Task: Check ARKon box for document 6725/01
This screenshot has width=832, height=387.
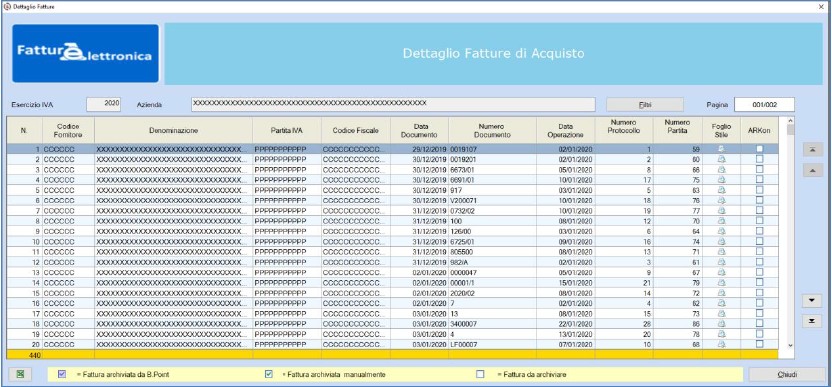Action: 760,242
